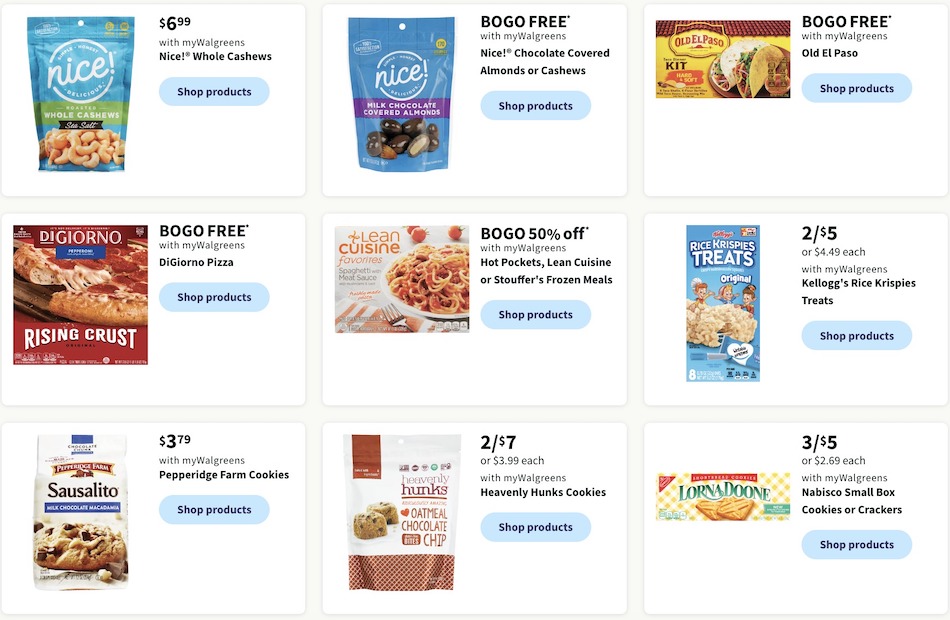Click Shop products for Nice! Whole Cashews
Screen dimensions: 950x620
213,91
